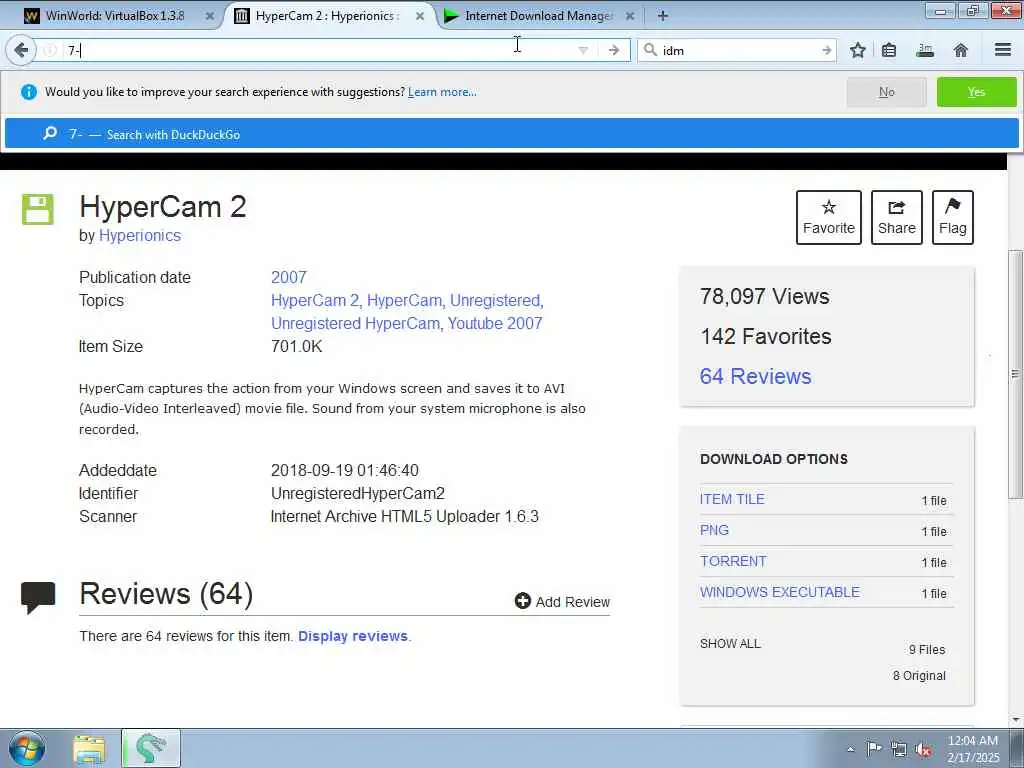
Task: Open a new tab with plus button
Action: (x=662, y=16)
